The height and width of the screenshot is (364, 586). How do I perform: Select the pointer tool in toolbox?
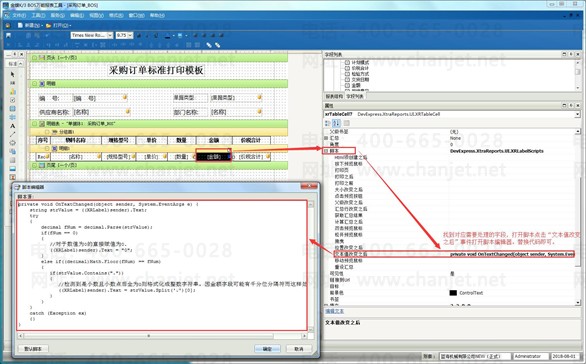point(12,74)
